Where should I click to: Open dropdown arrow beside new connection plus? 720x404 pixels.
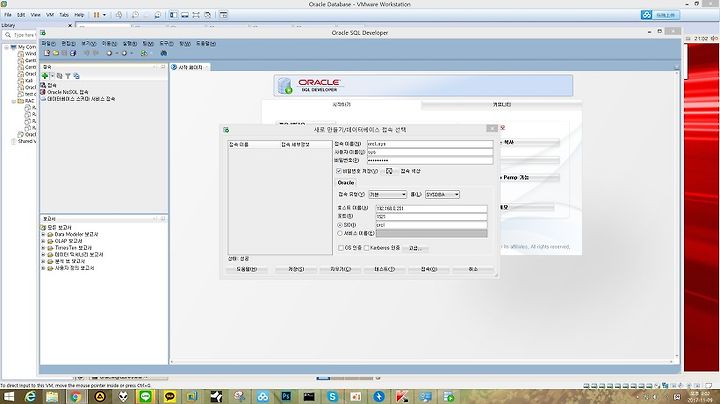[52, 76]
